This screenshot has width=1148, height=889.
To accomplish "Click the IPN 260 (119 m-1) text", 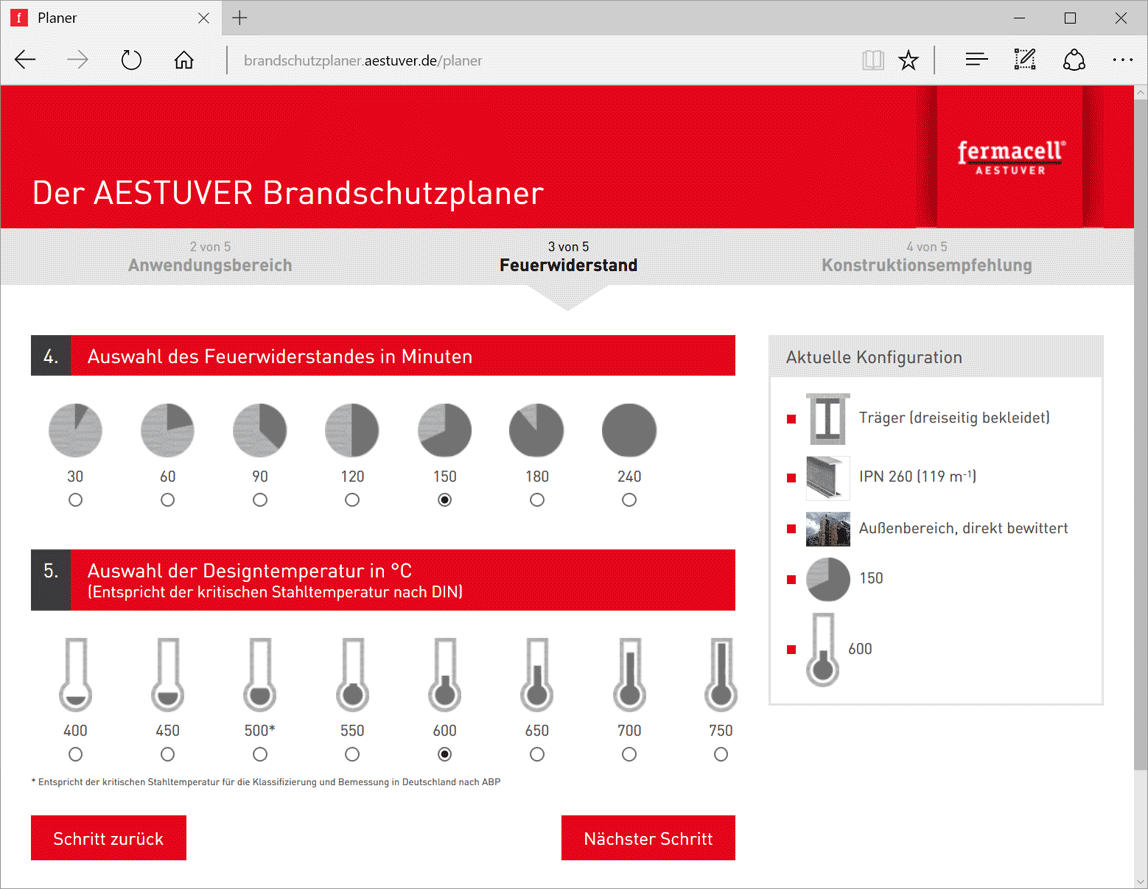I will click(x=917, y=476).
